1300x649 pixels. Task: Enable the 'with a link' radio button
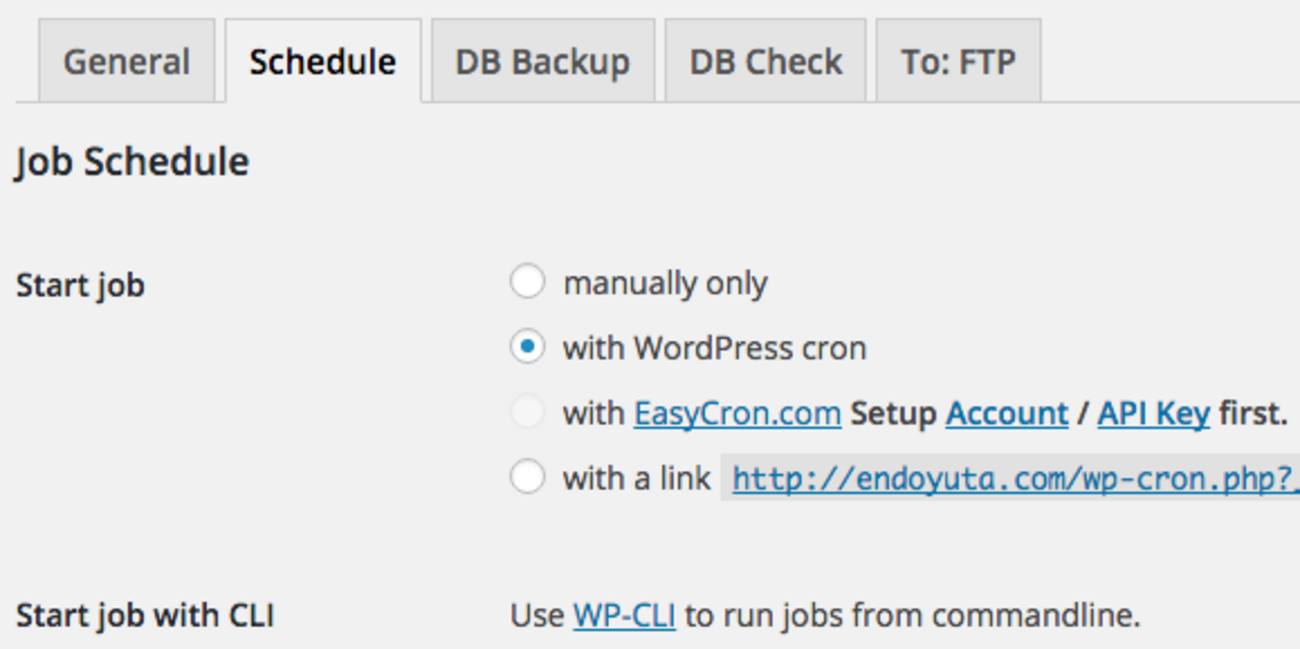[x=528, y=478]
